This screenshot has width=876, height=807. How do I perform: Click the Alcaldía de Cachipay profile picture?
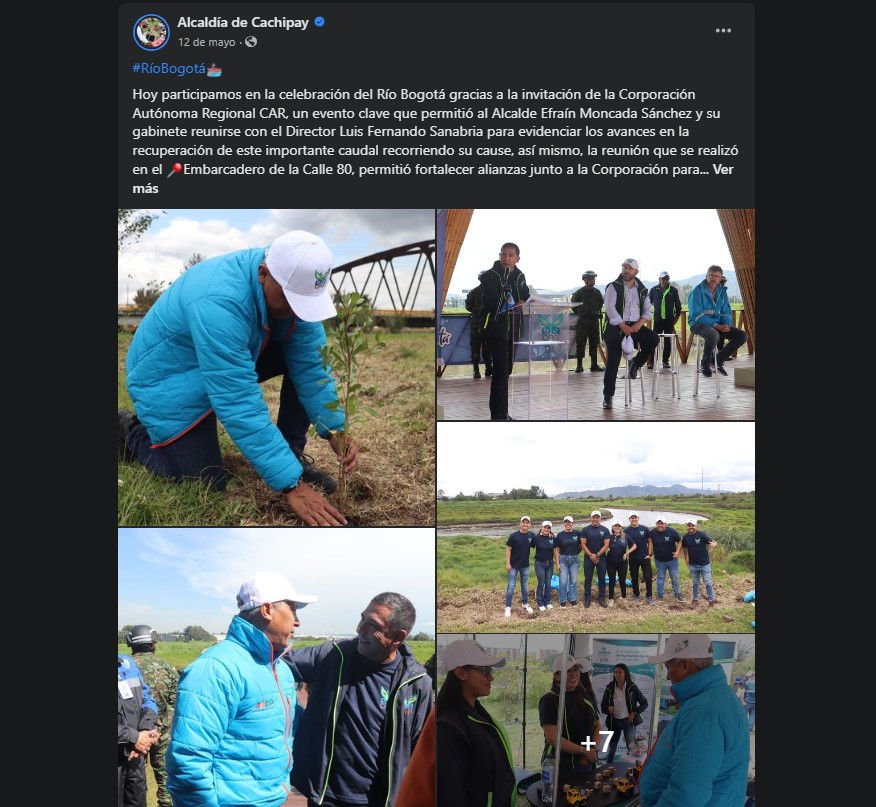pos(151,32)
